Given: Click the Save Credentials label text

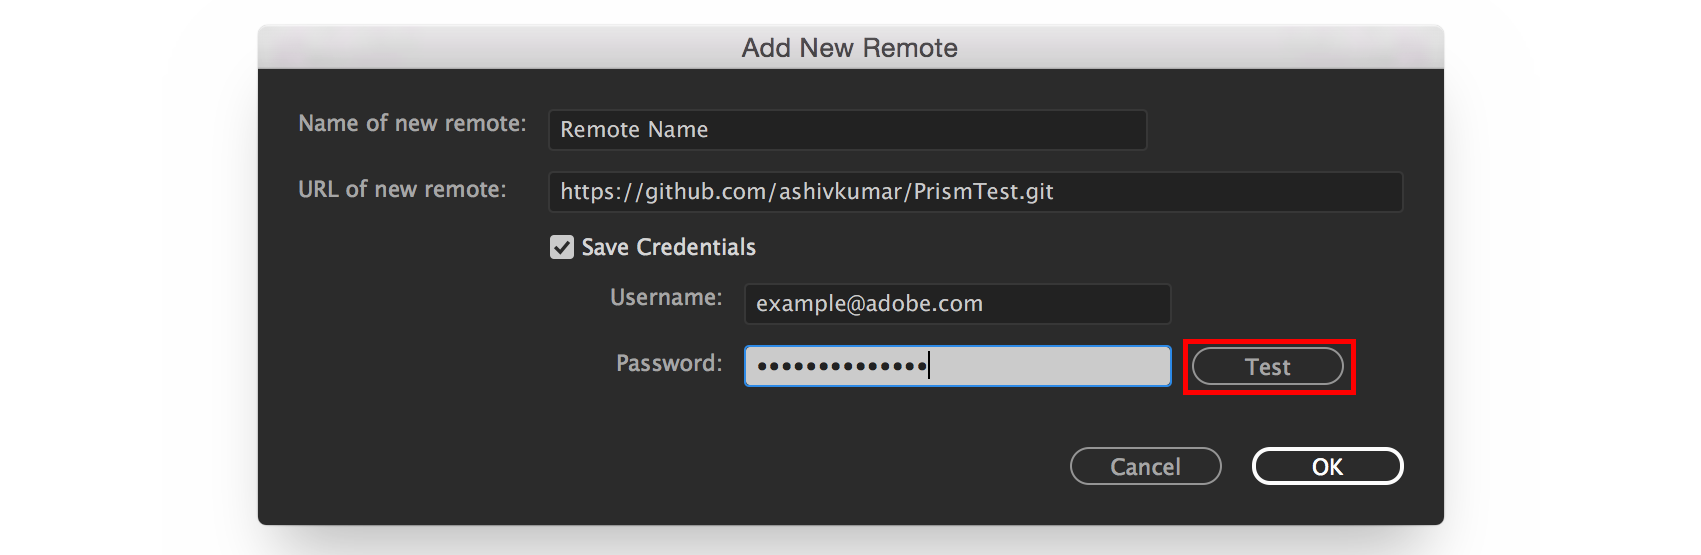Looking at the screenshot, I should (668, 247).
